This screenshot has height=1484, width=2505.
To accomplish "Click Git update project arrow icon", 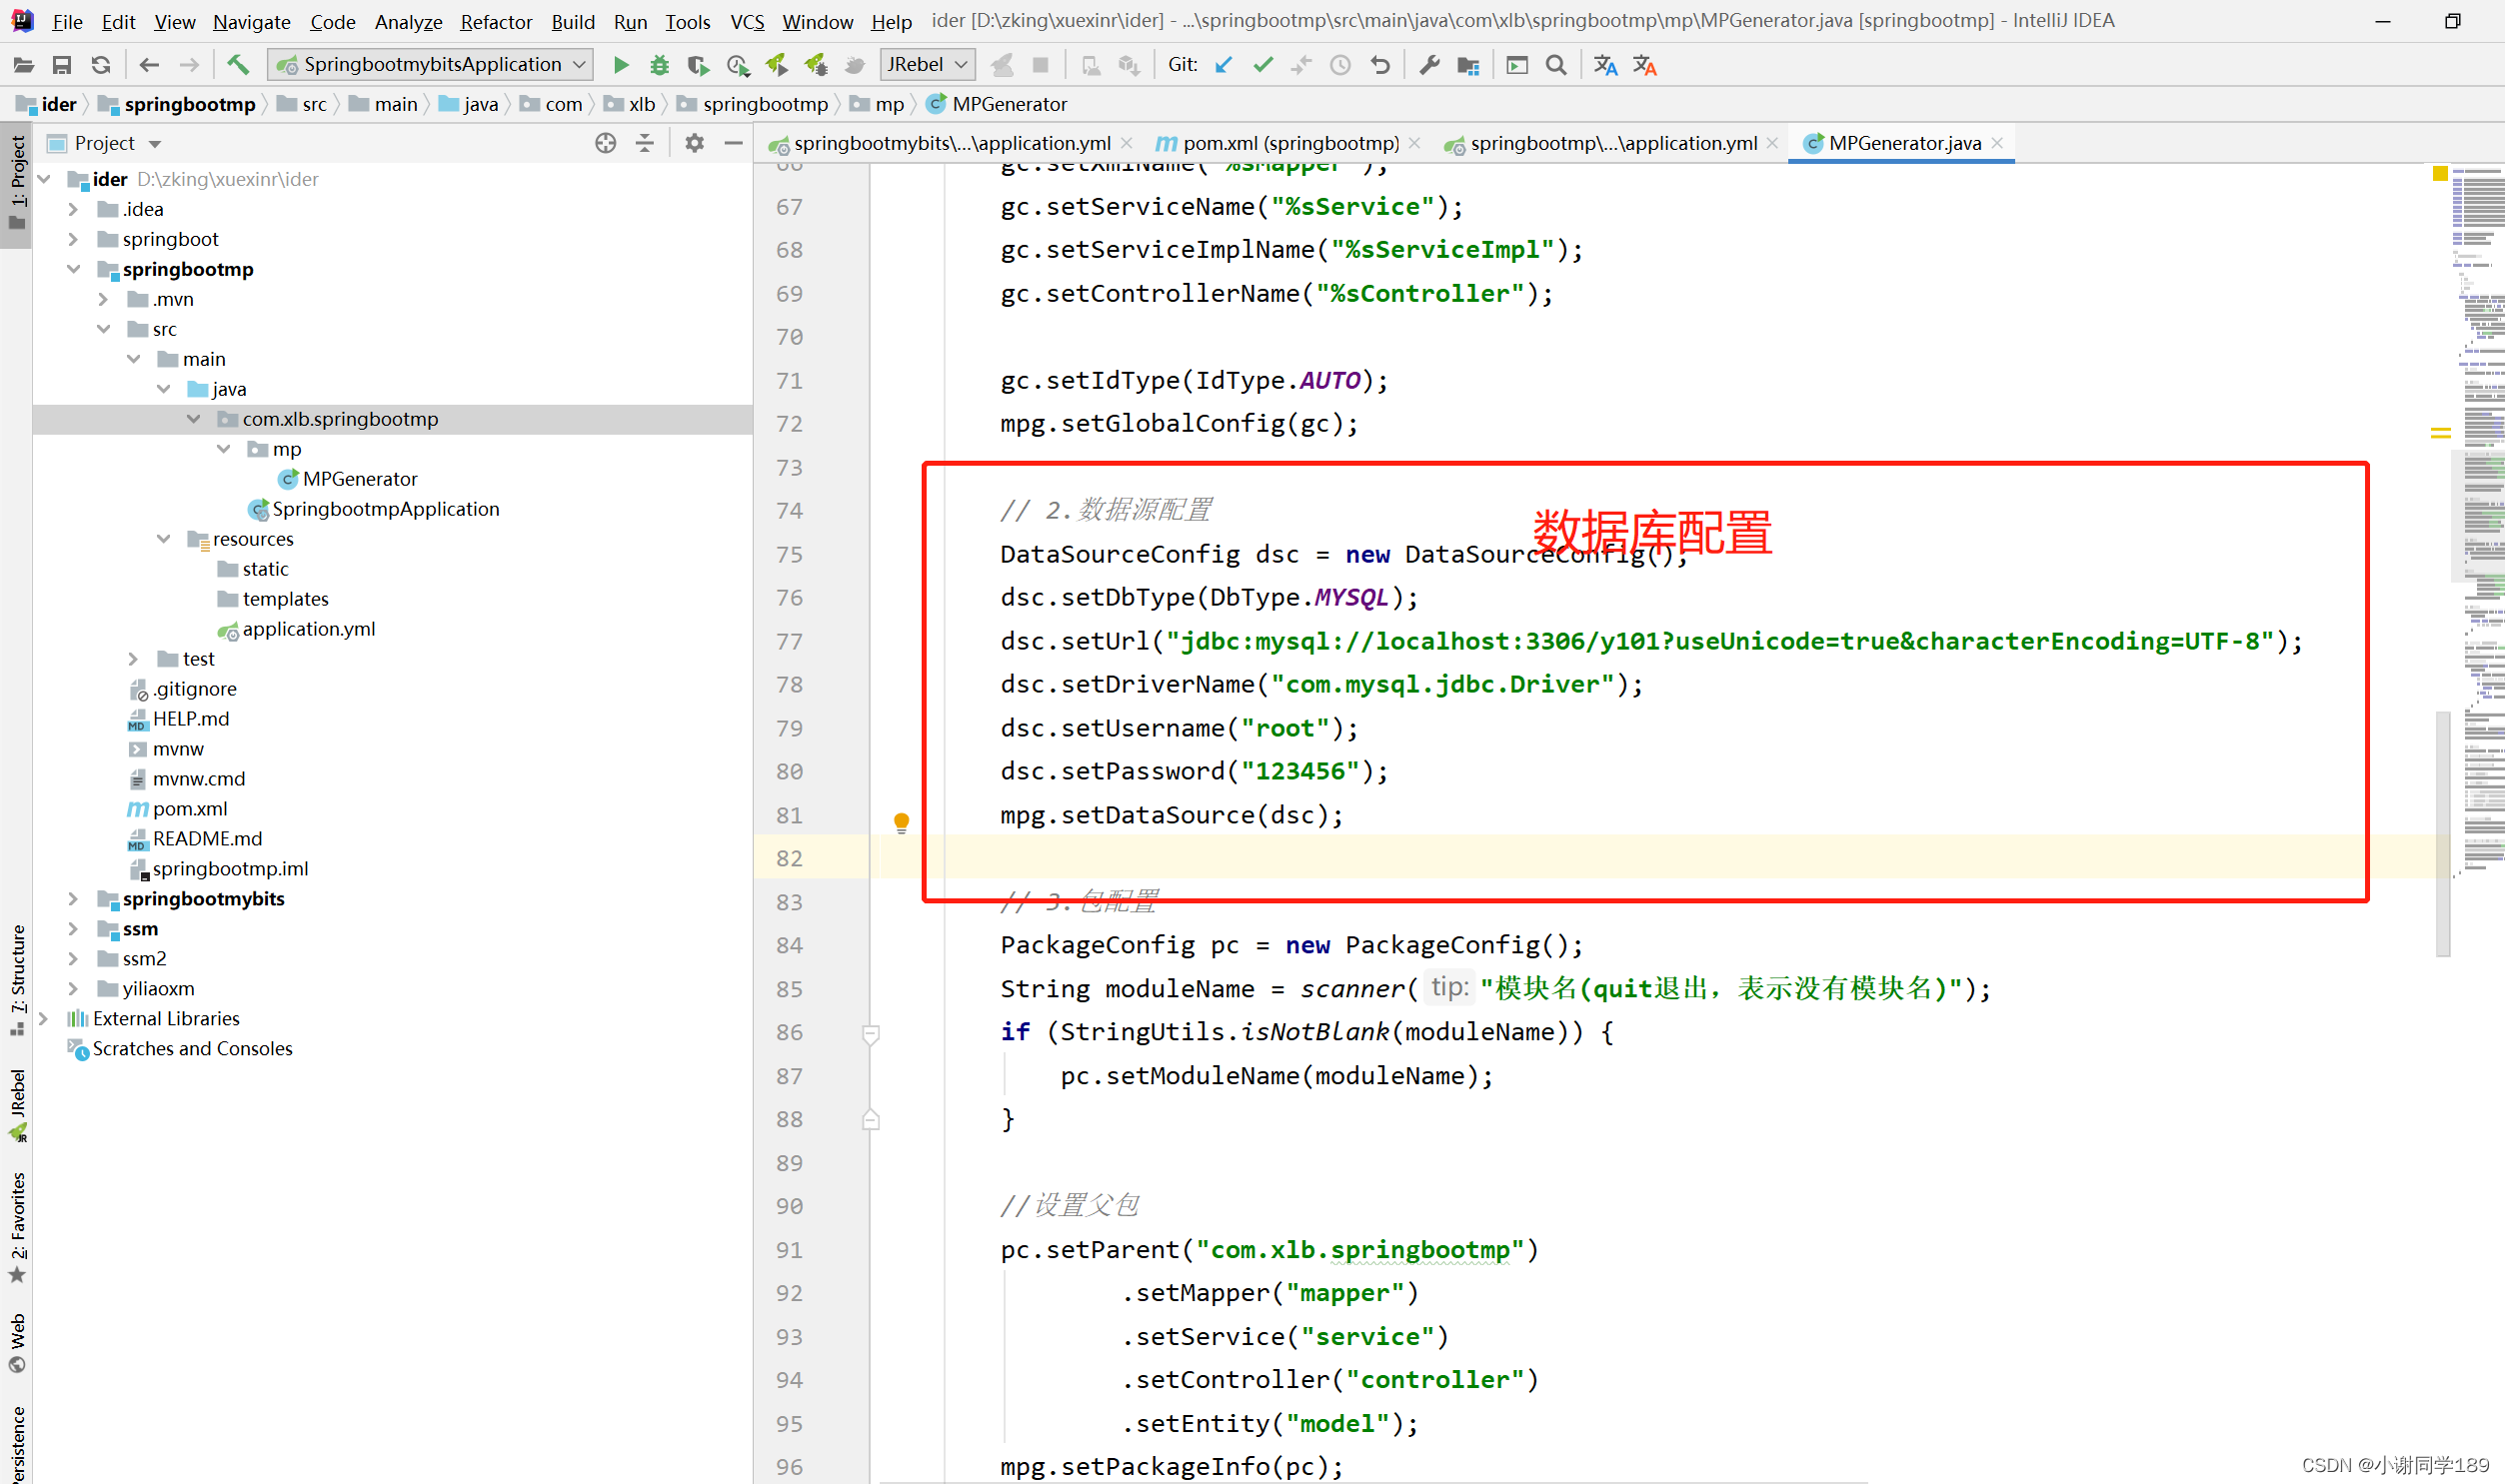I will pos(1223,65).
